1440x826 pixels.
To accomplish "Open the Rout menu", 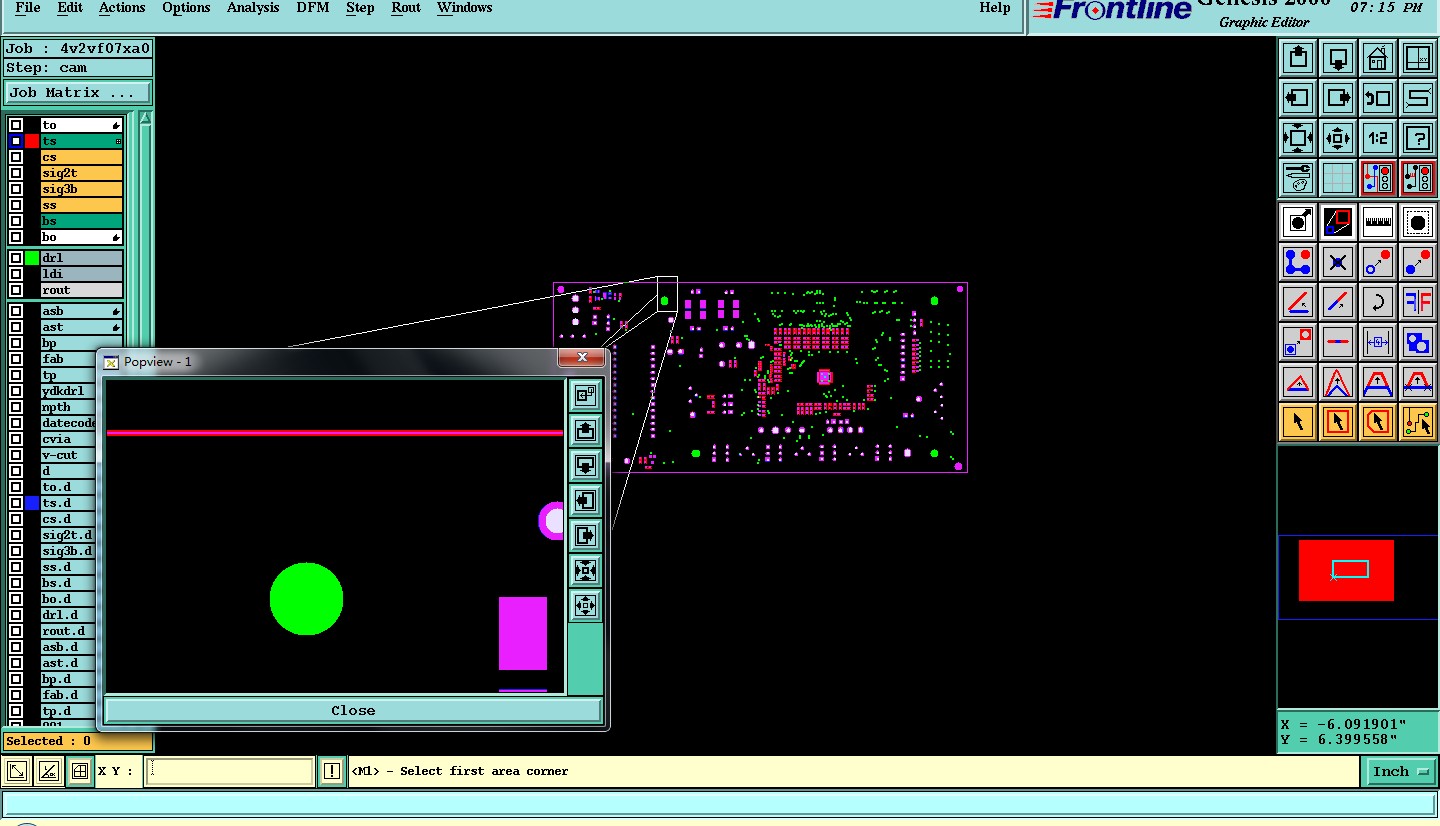I will click(x=406, y=8).
